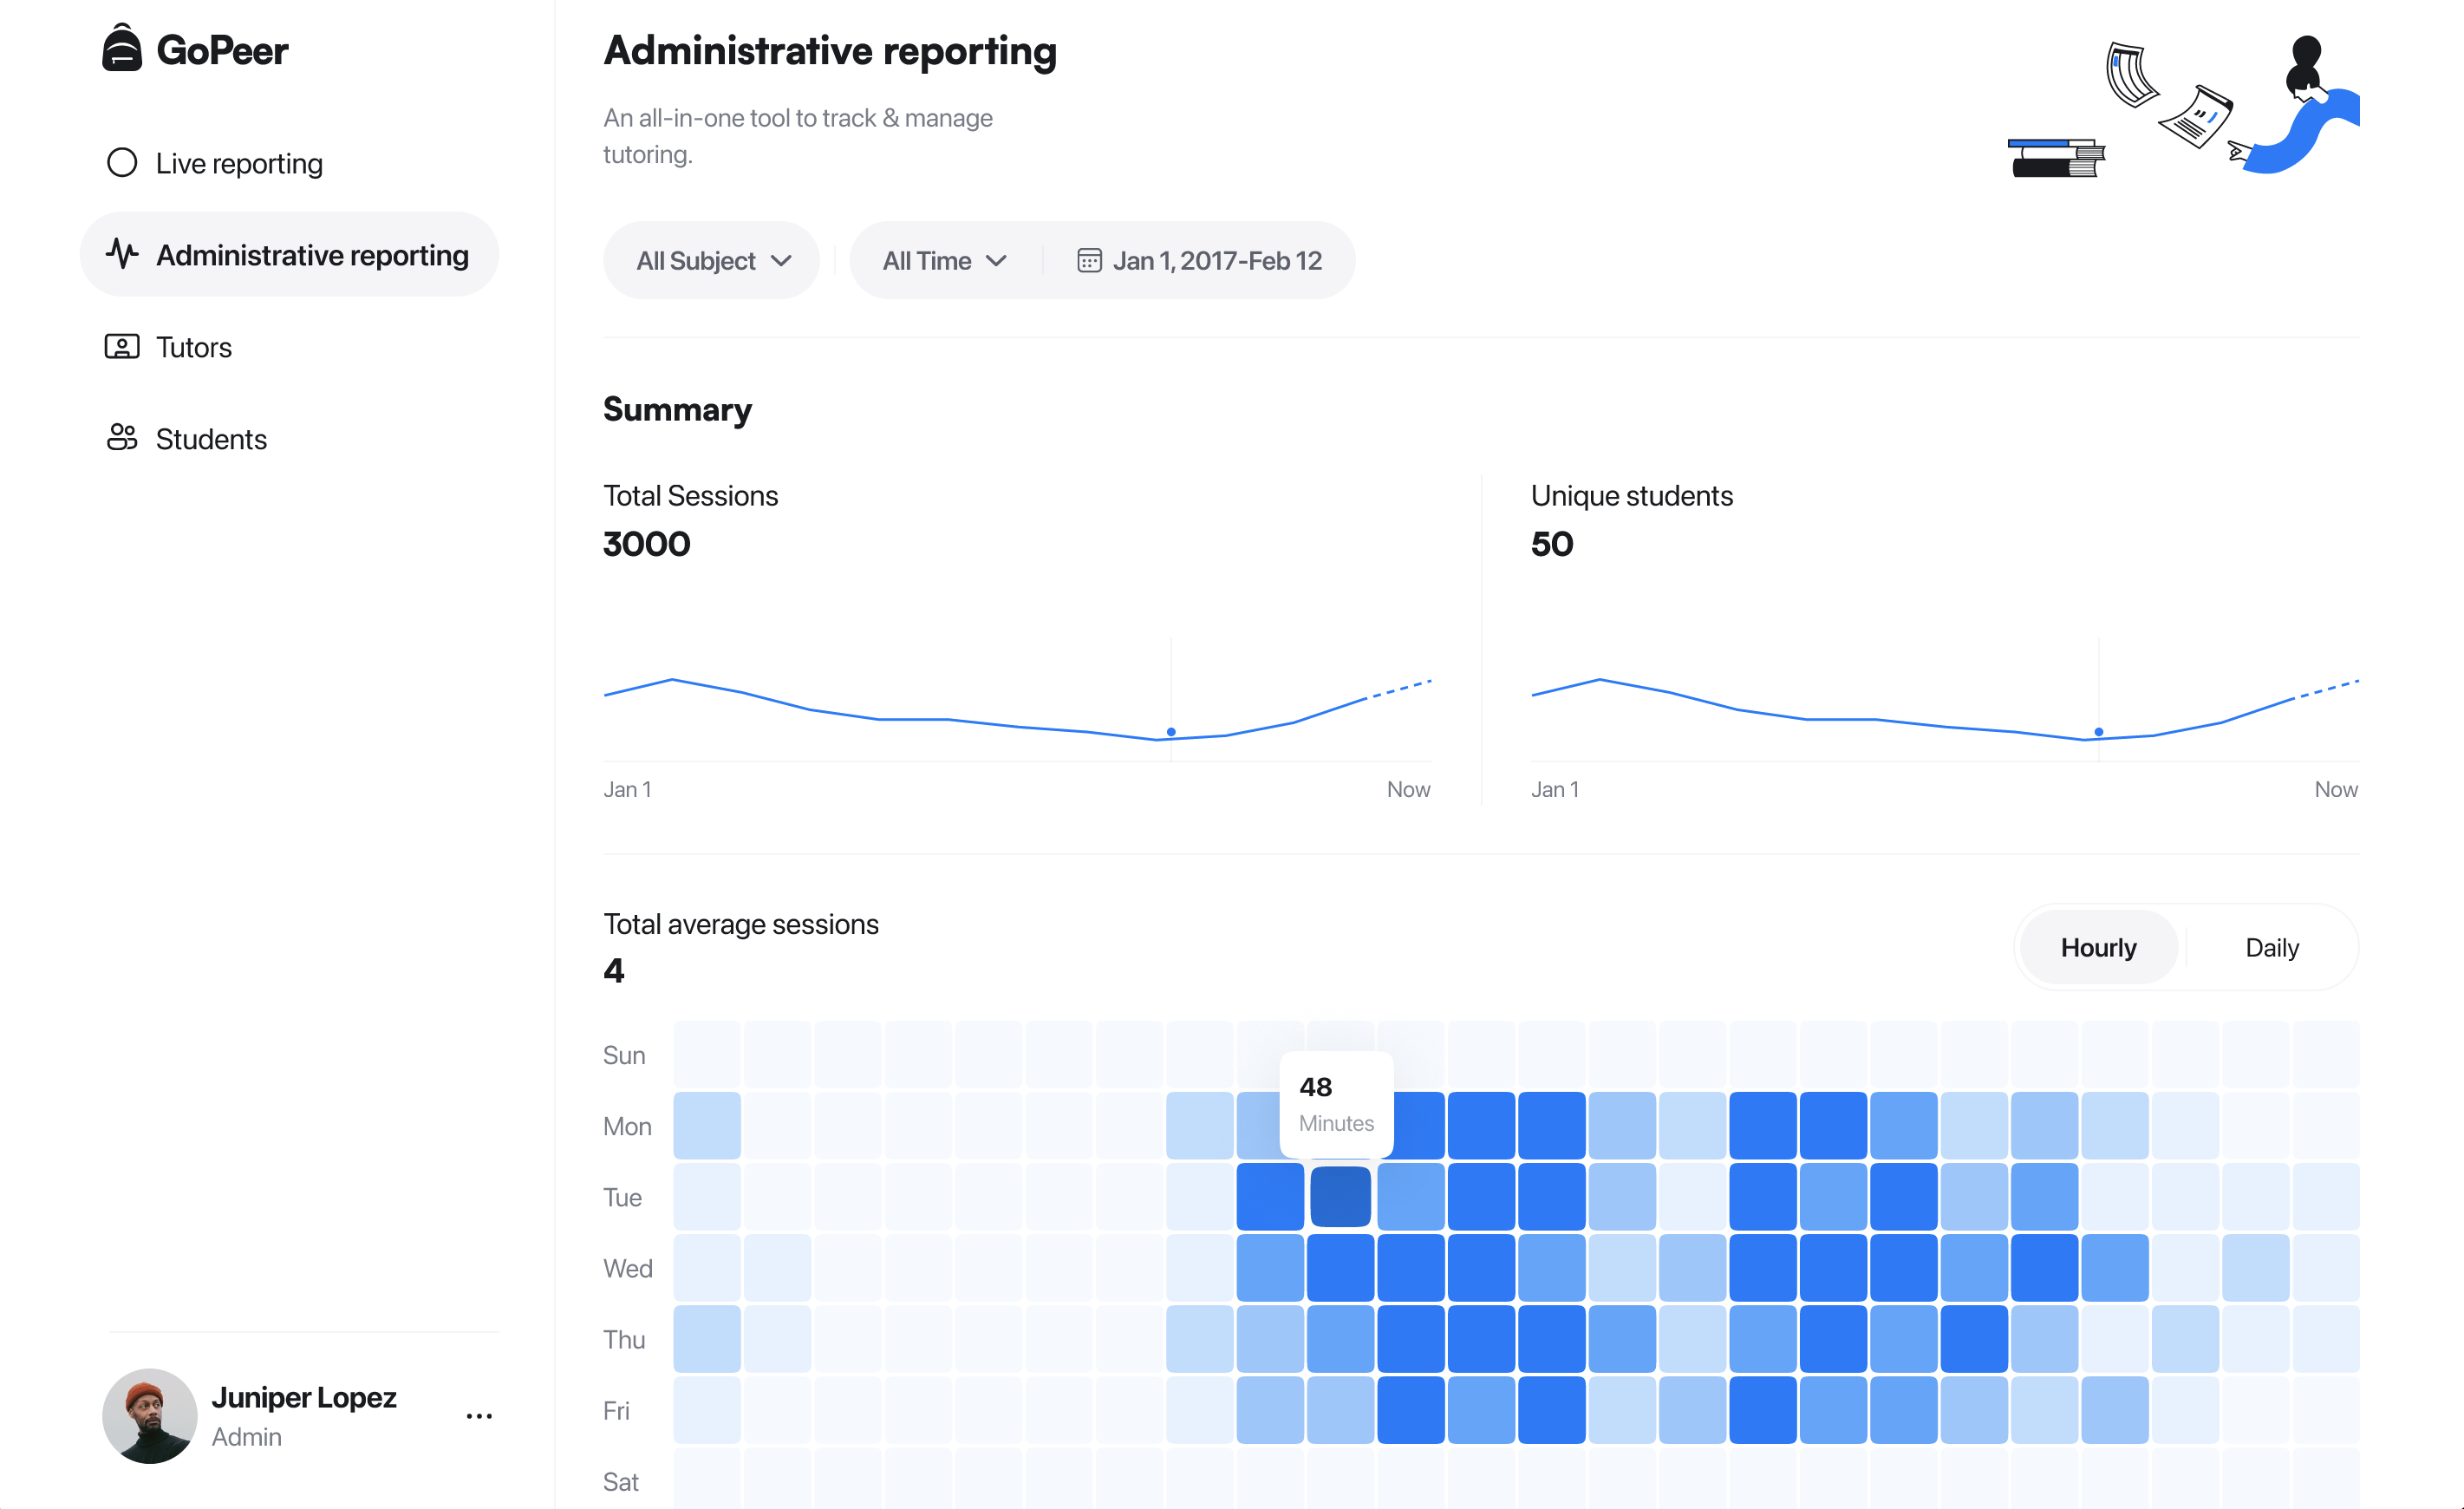
Task: Click the Administrative reporting pulse icon
Action: [x=122, y=254]
